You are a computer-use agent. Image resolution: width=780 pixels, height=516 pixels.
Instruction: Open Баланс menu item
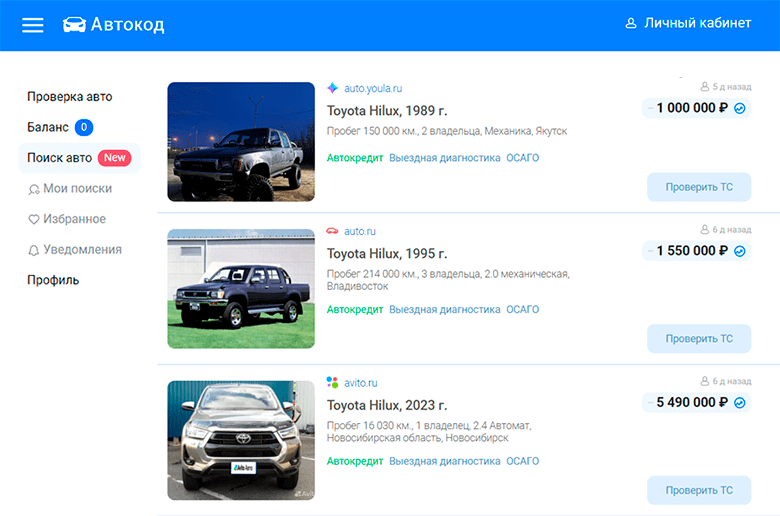tap(48, 127)
